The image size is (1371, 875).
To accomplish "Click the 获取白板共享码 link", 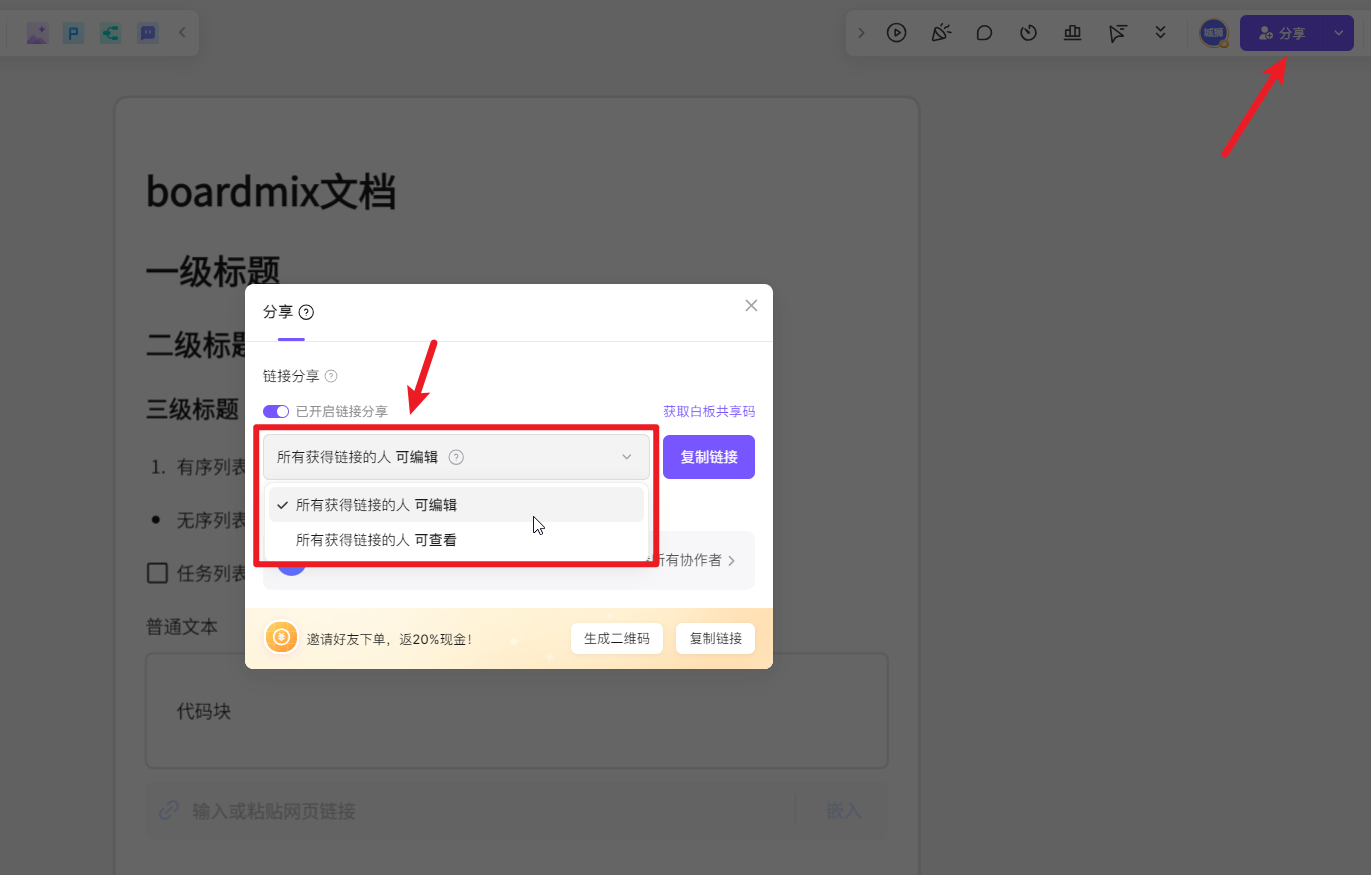I will 709,411.
